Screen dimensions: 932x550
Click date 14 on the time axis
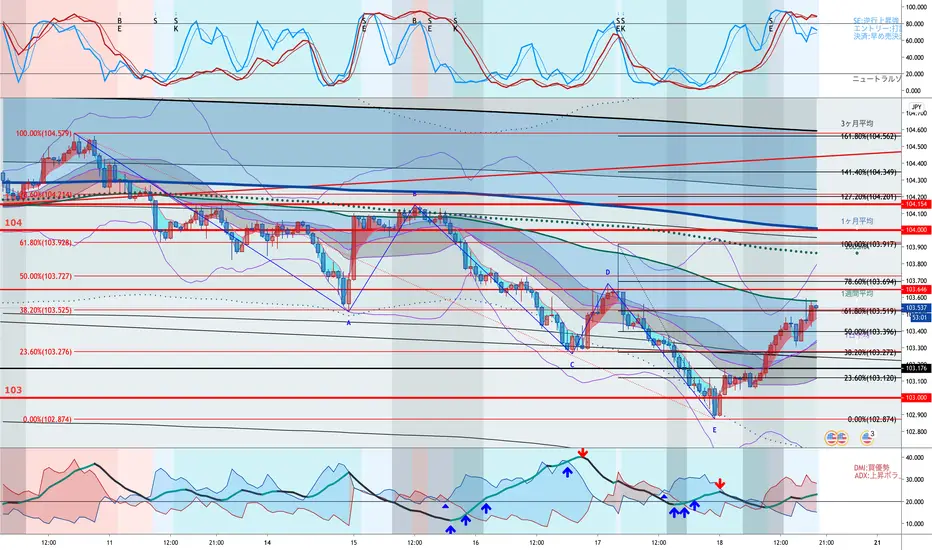click(267, 542)
